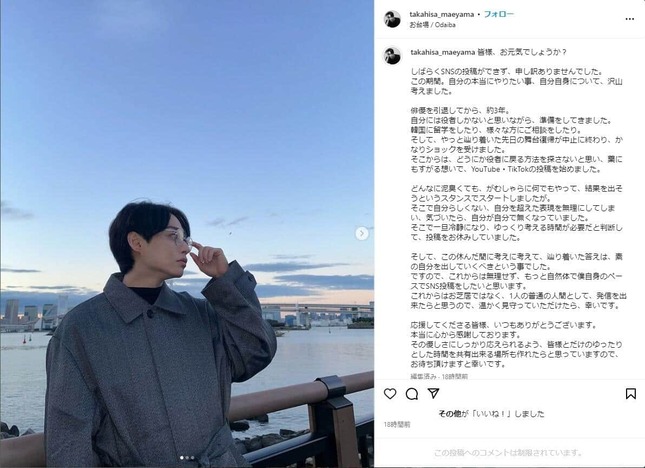Open the お台場 / Odaiba location link
Screen dimensions: 645x468
pyautogui.click(x=432, y=25)
